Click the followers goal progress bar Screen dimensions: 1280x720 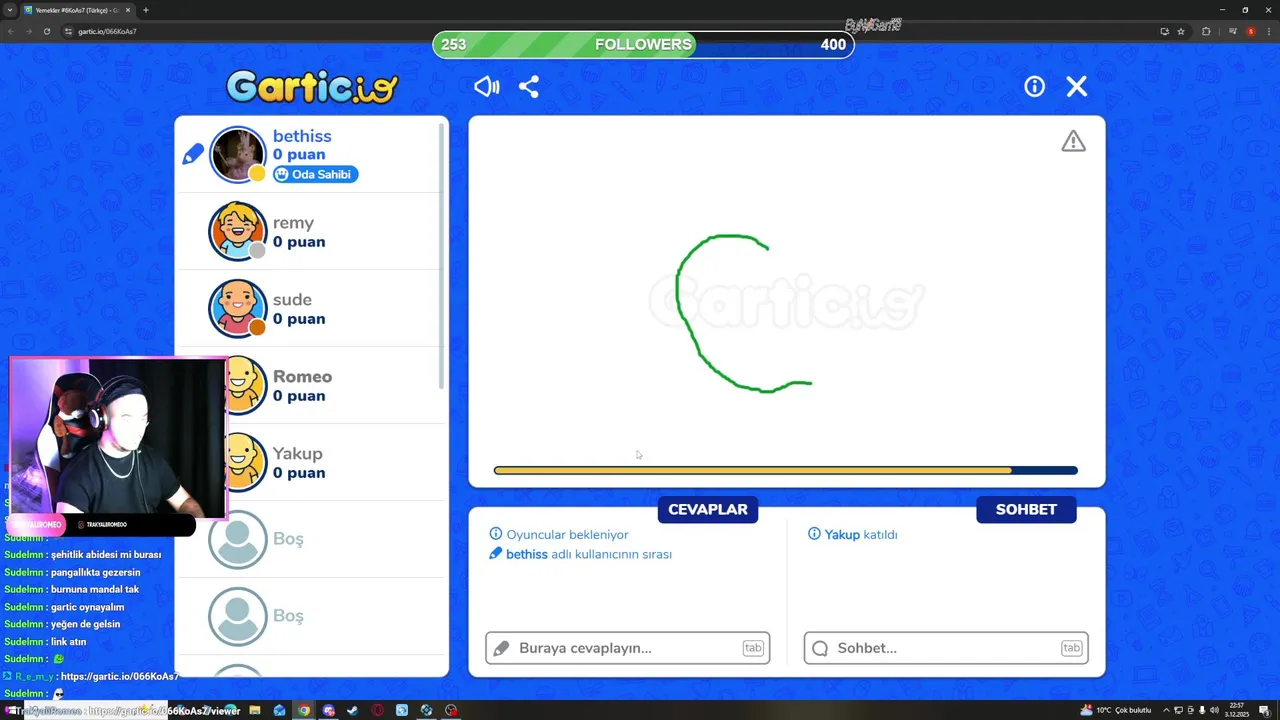pyautogui.click(x=644, y=44)
